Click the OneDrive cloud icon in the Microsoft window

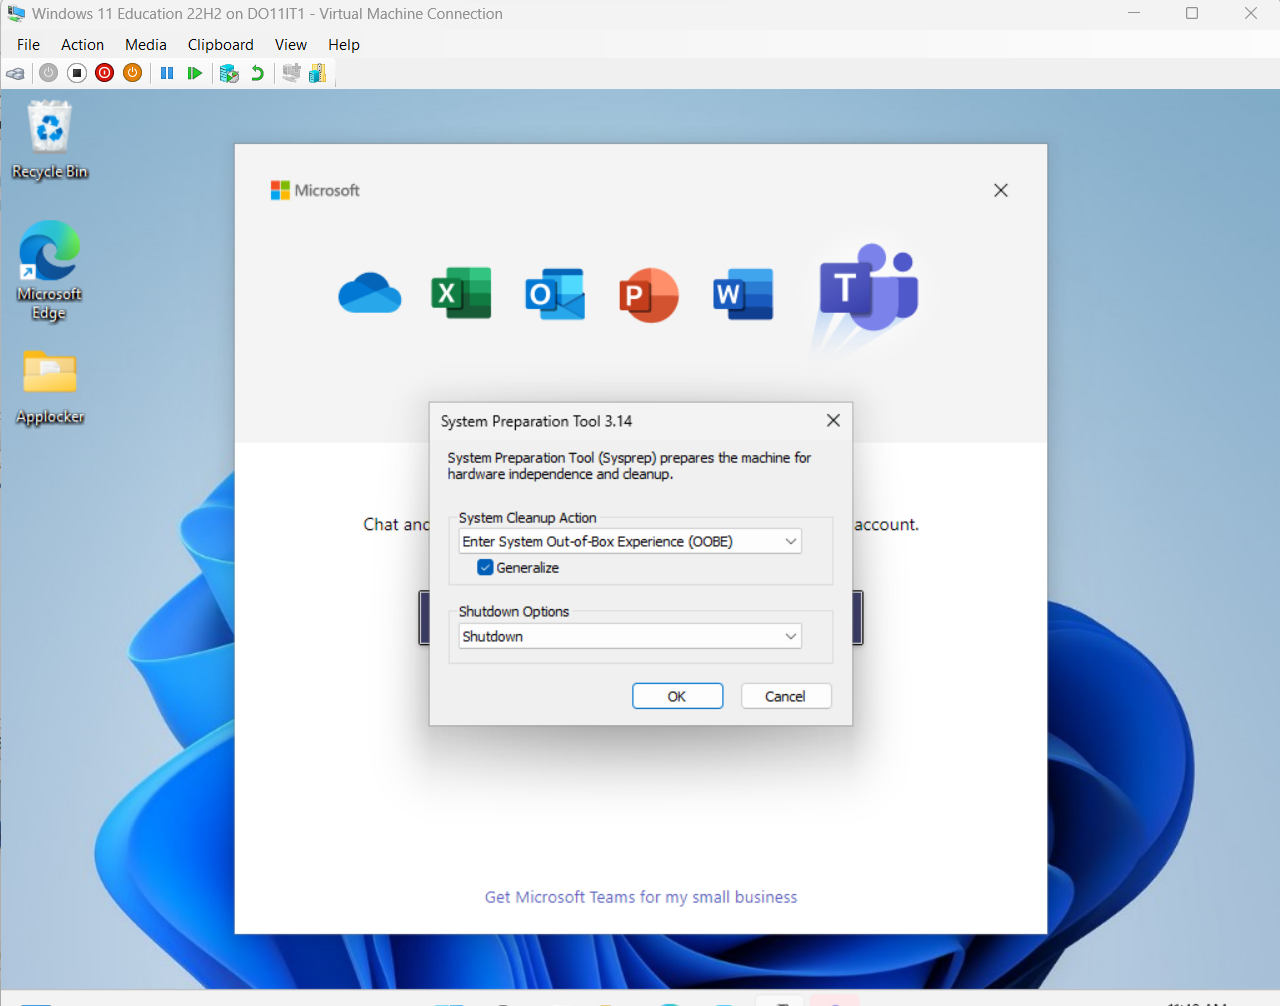click(x=370, y=294)
